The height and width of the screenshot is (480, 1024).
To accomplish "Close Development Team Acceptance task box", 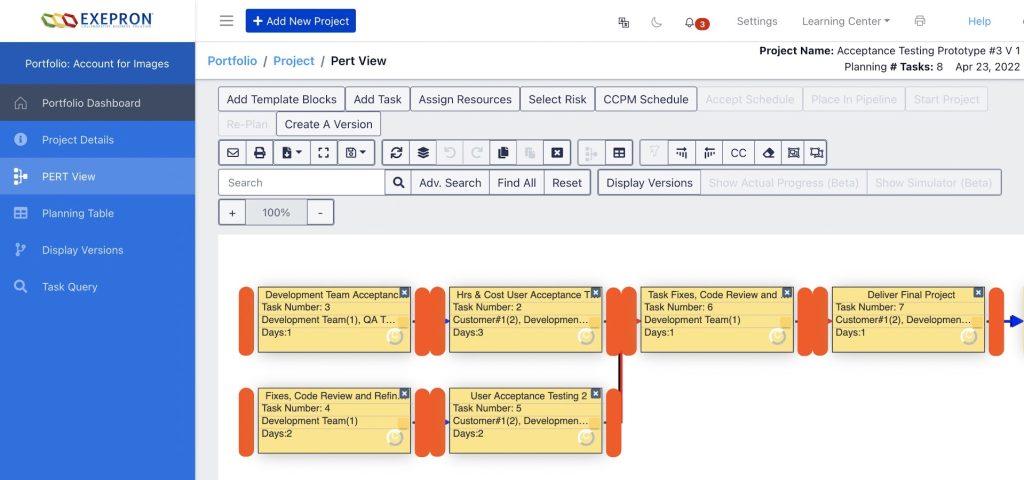I will (x=404, y=293).
